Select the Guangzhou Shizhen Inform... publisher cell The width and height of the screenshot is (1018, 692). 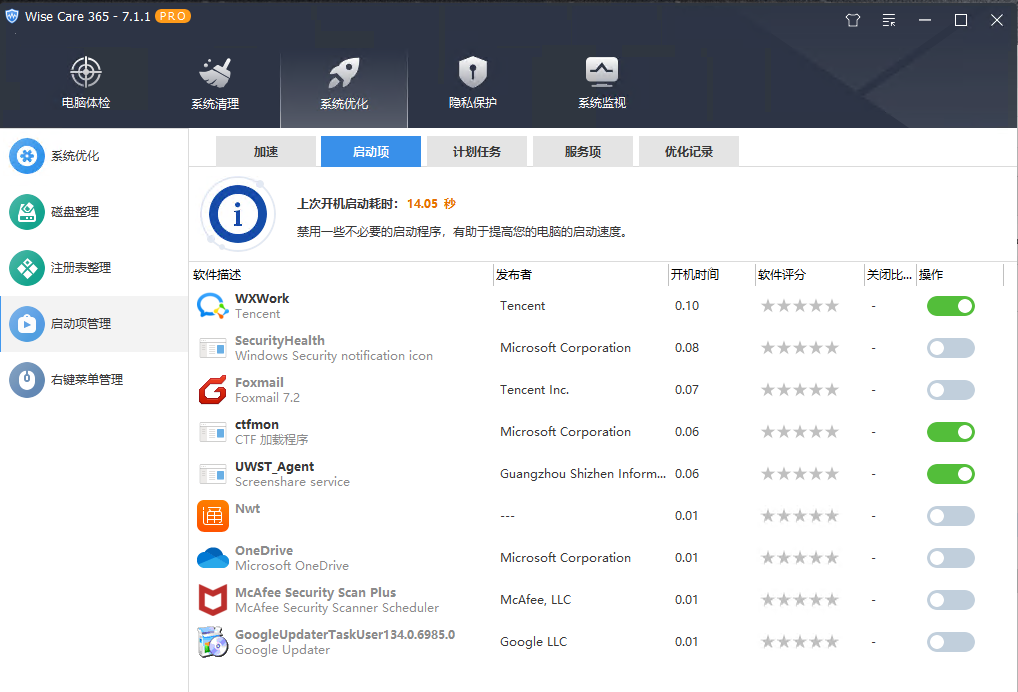(582, 474)
